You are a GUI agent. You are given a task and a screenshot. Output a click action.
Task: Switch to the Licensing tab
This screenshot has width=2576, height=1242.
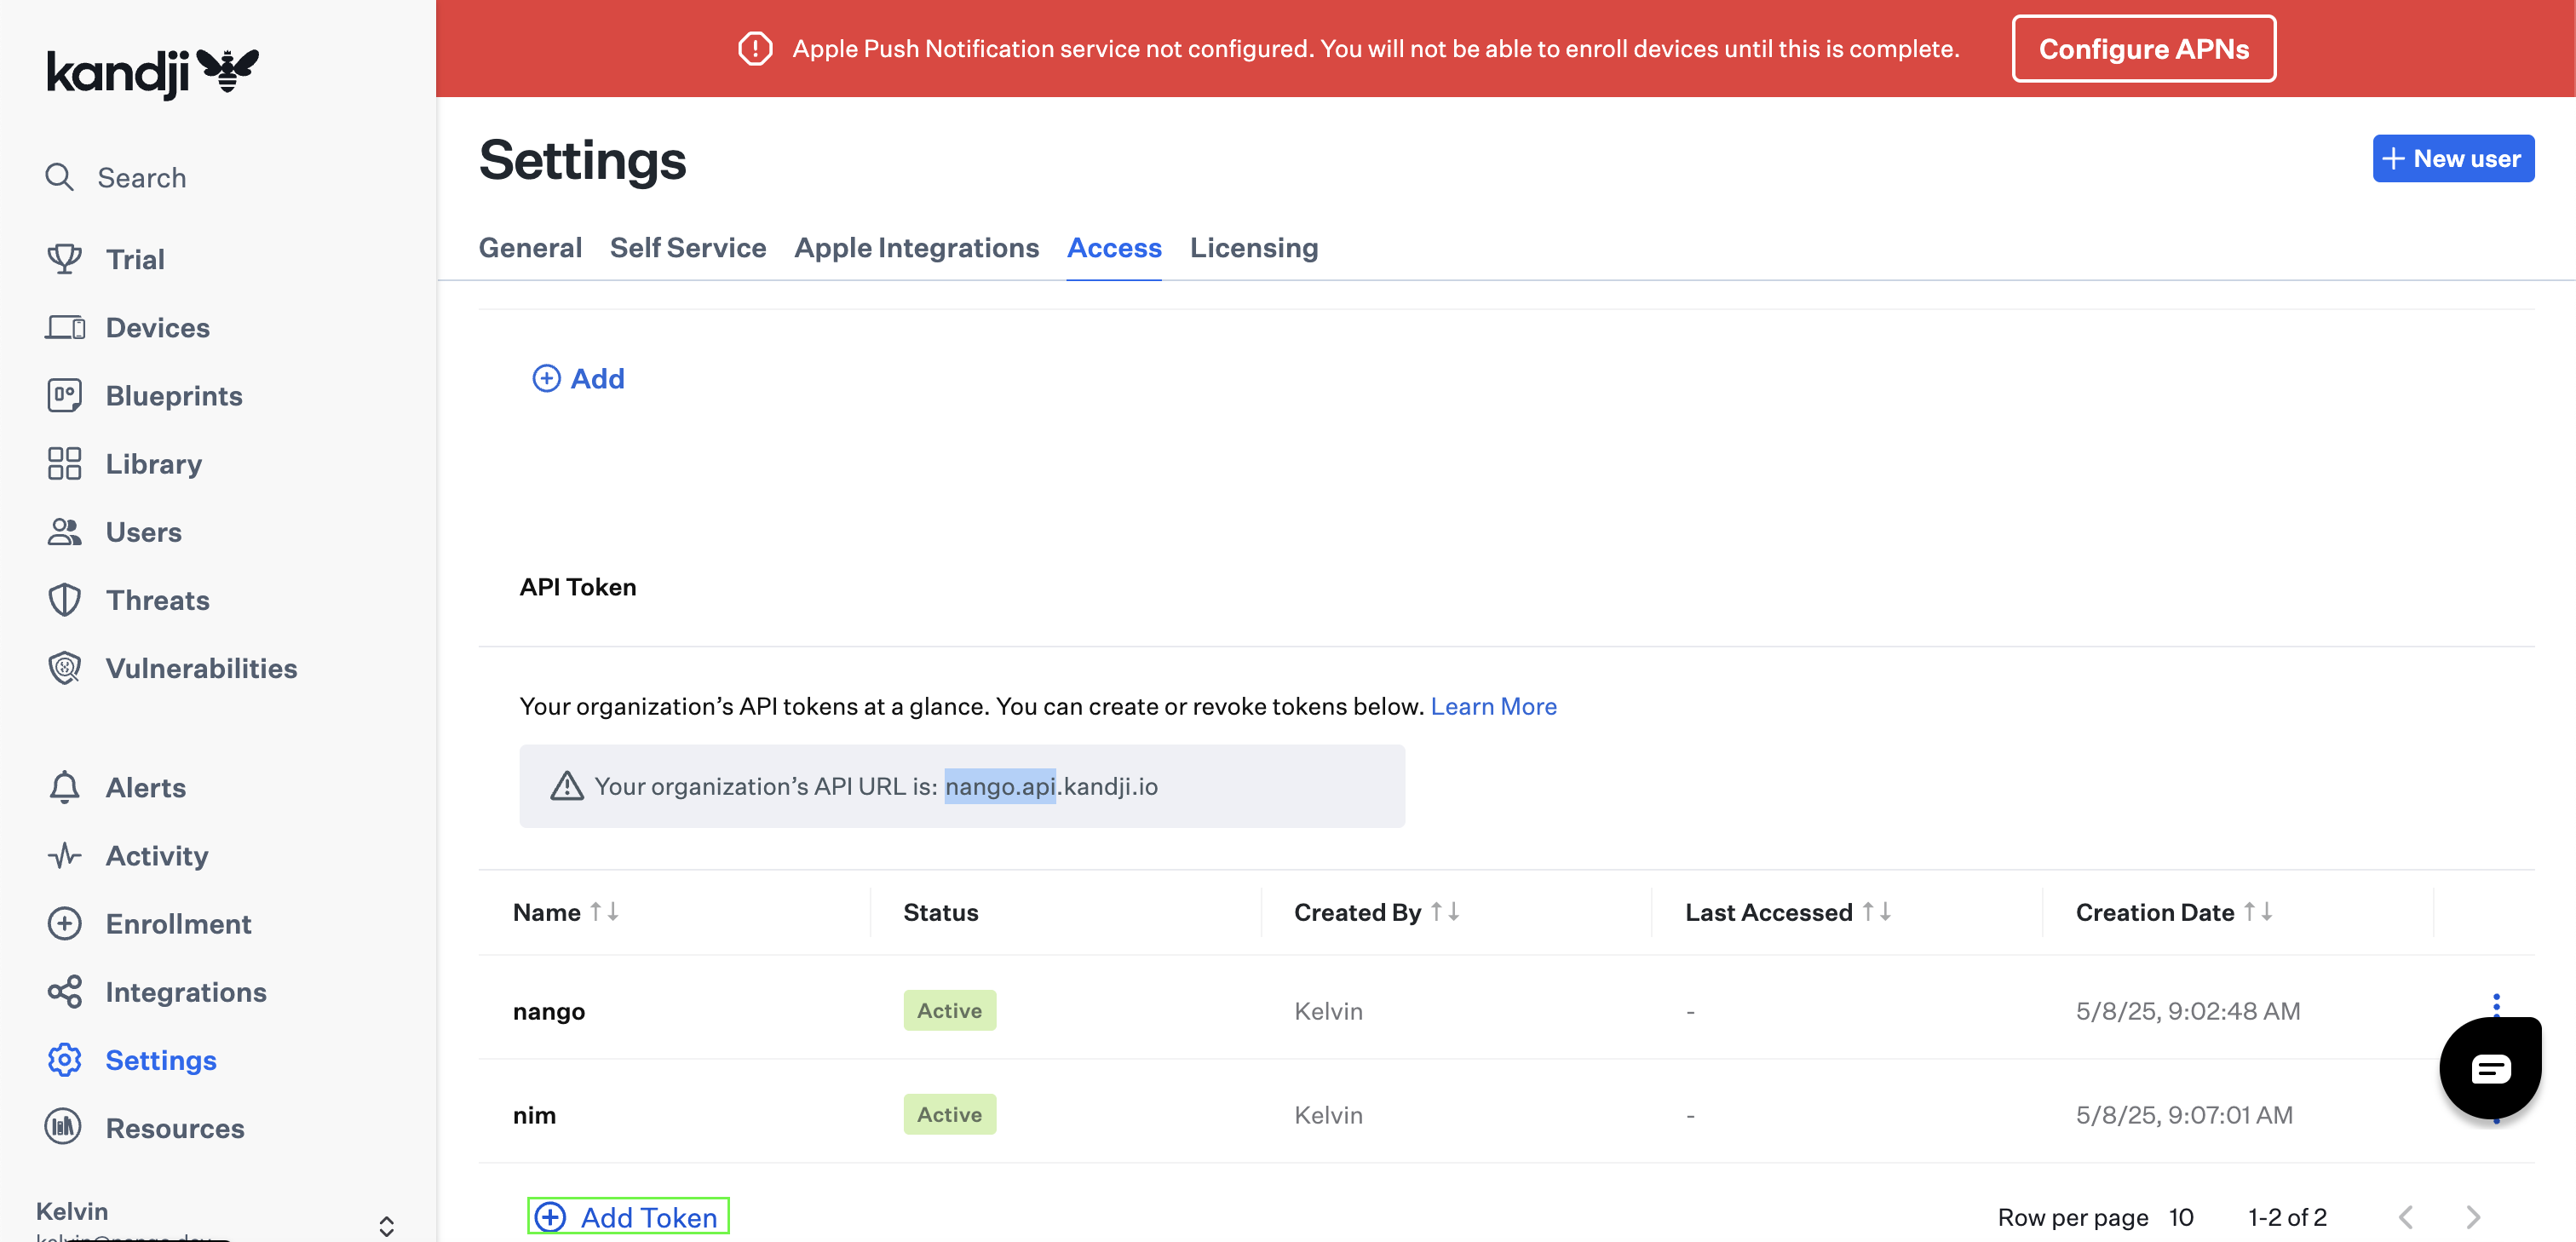tap(1253, 247)
